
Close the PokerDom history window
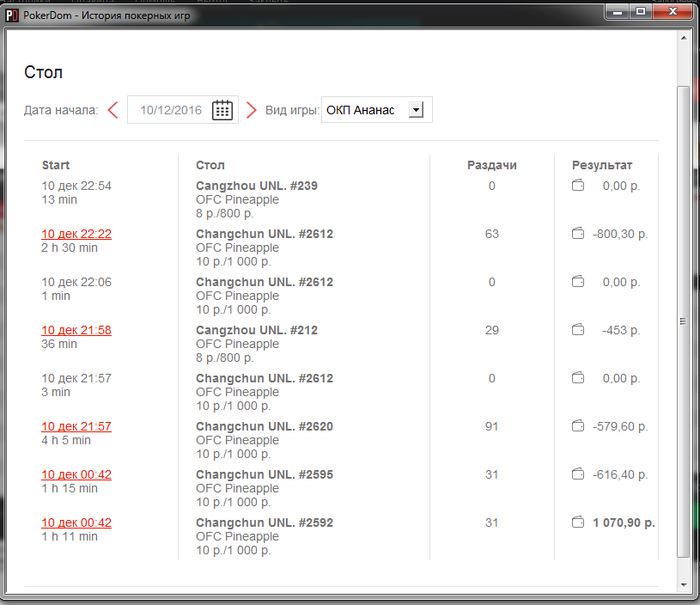coord(673,12)
